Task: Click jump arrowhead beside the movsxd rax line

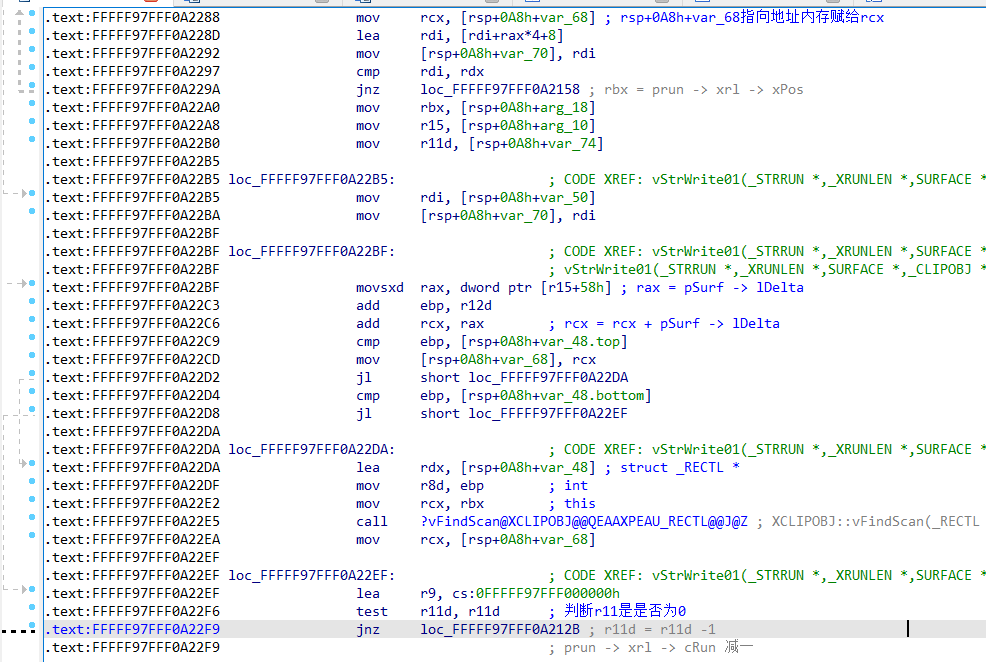Action: pyautogui.click(x=25, y=287)
